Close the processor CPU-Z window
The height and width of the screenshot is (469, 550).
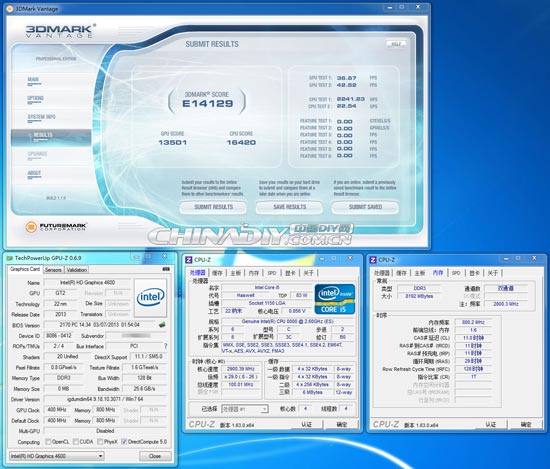[350, 258]
